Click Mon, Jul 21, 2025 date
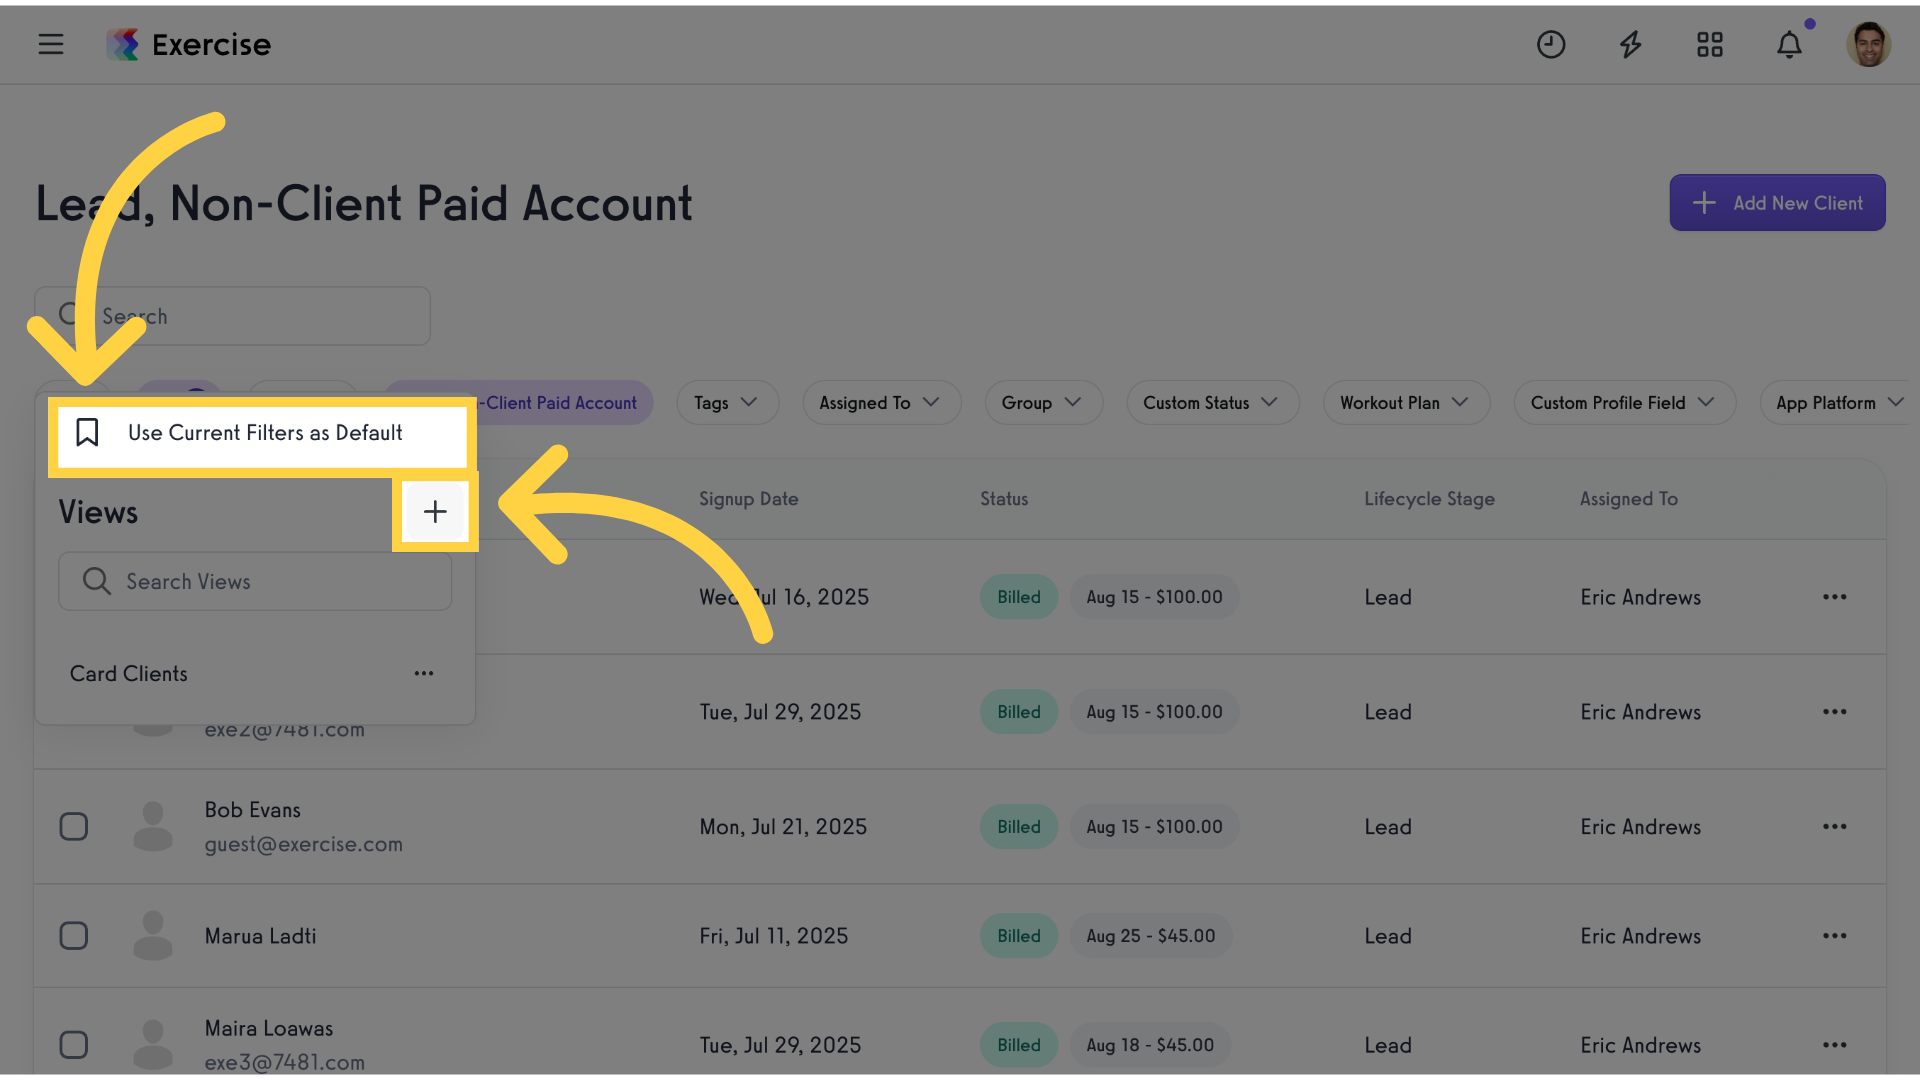The image size is (1920, 1080). point(783,827)
